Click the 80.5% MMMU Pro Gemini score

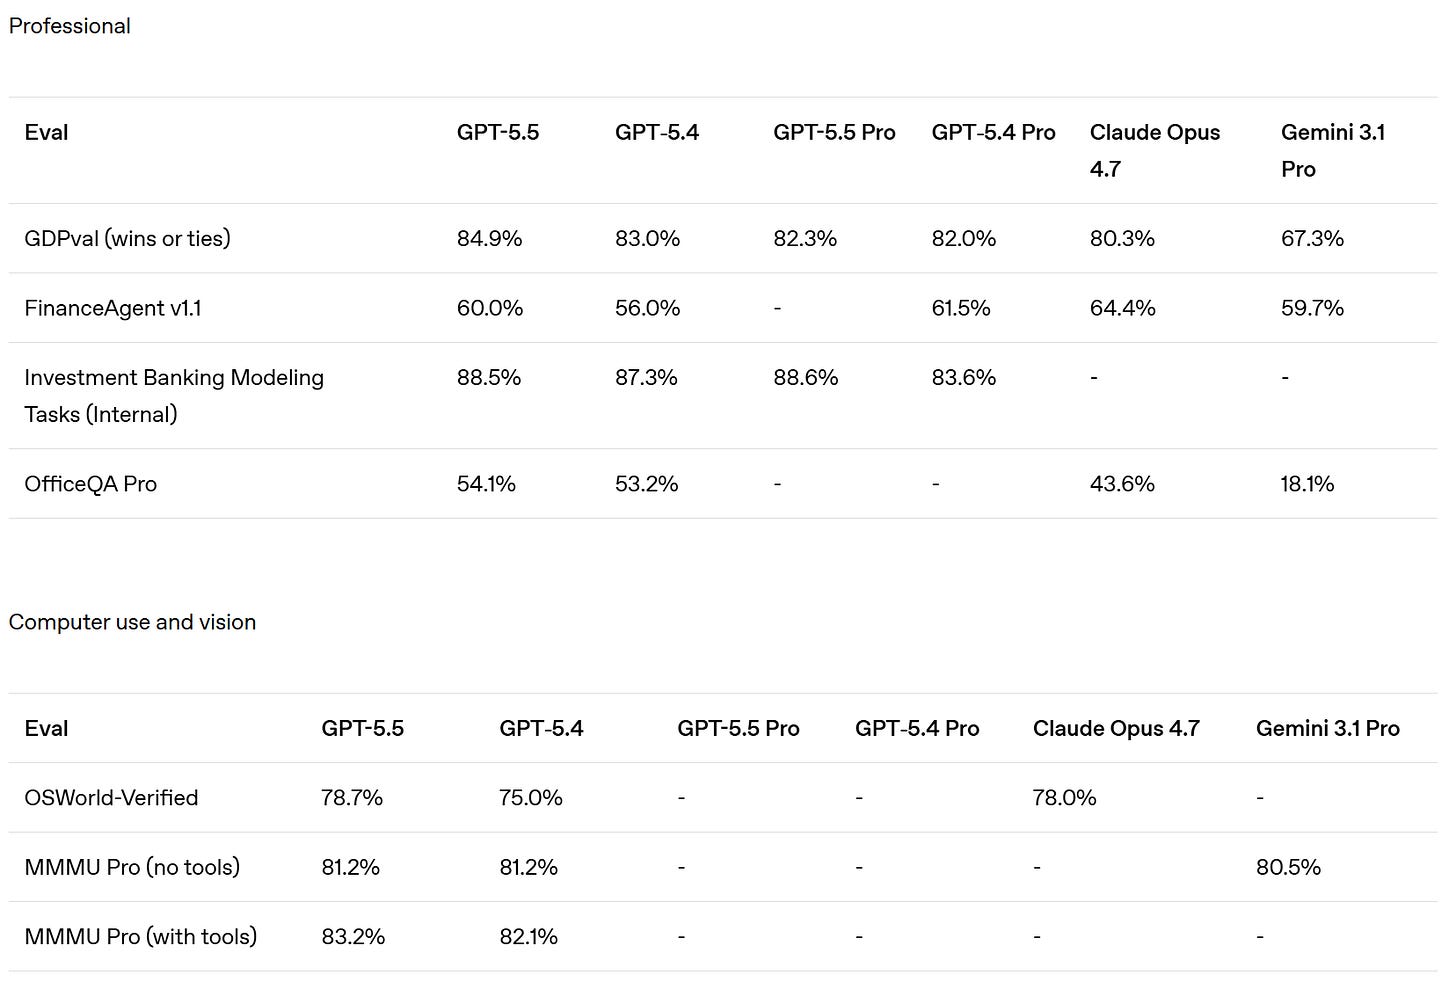[1288, 867]
